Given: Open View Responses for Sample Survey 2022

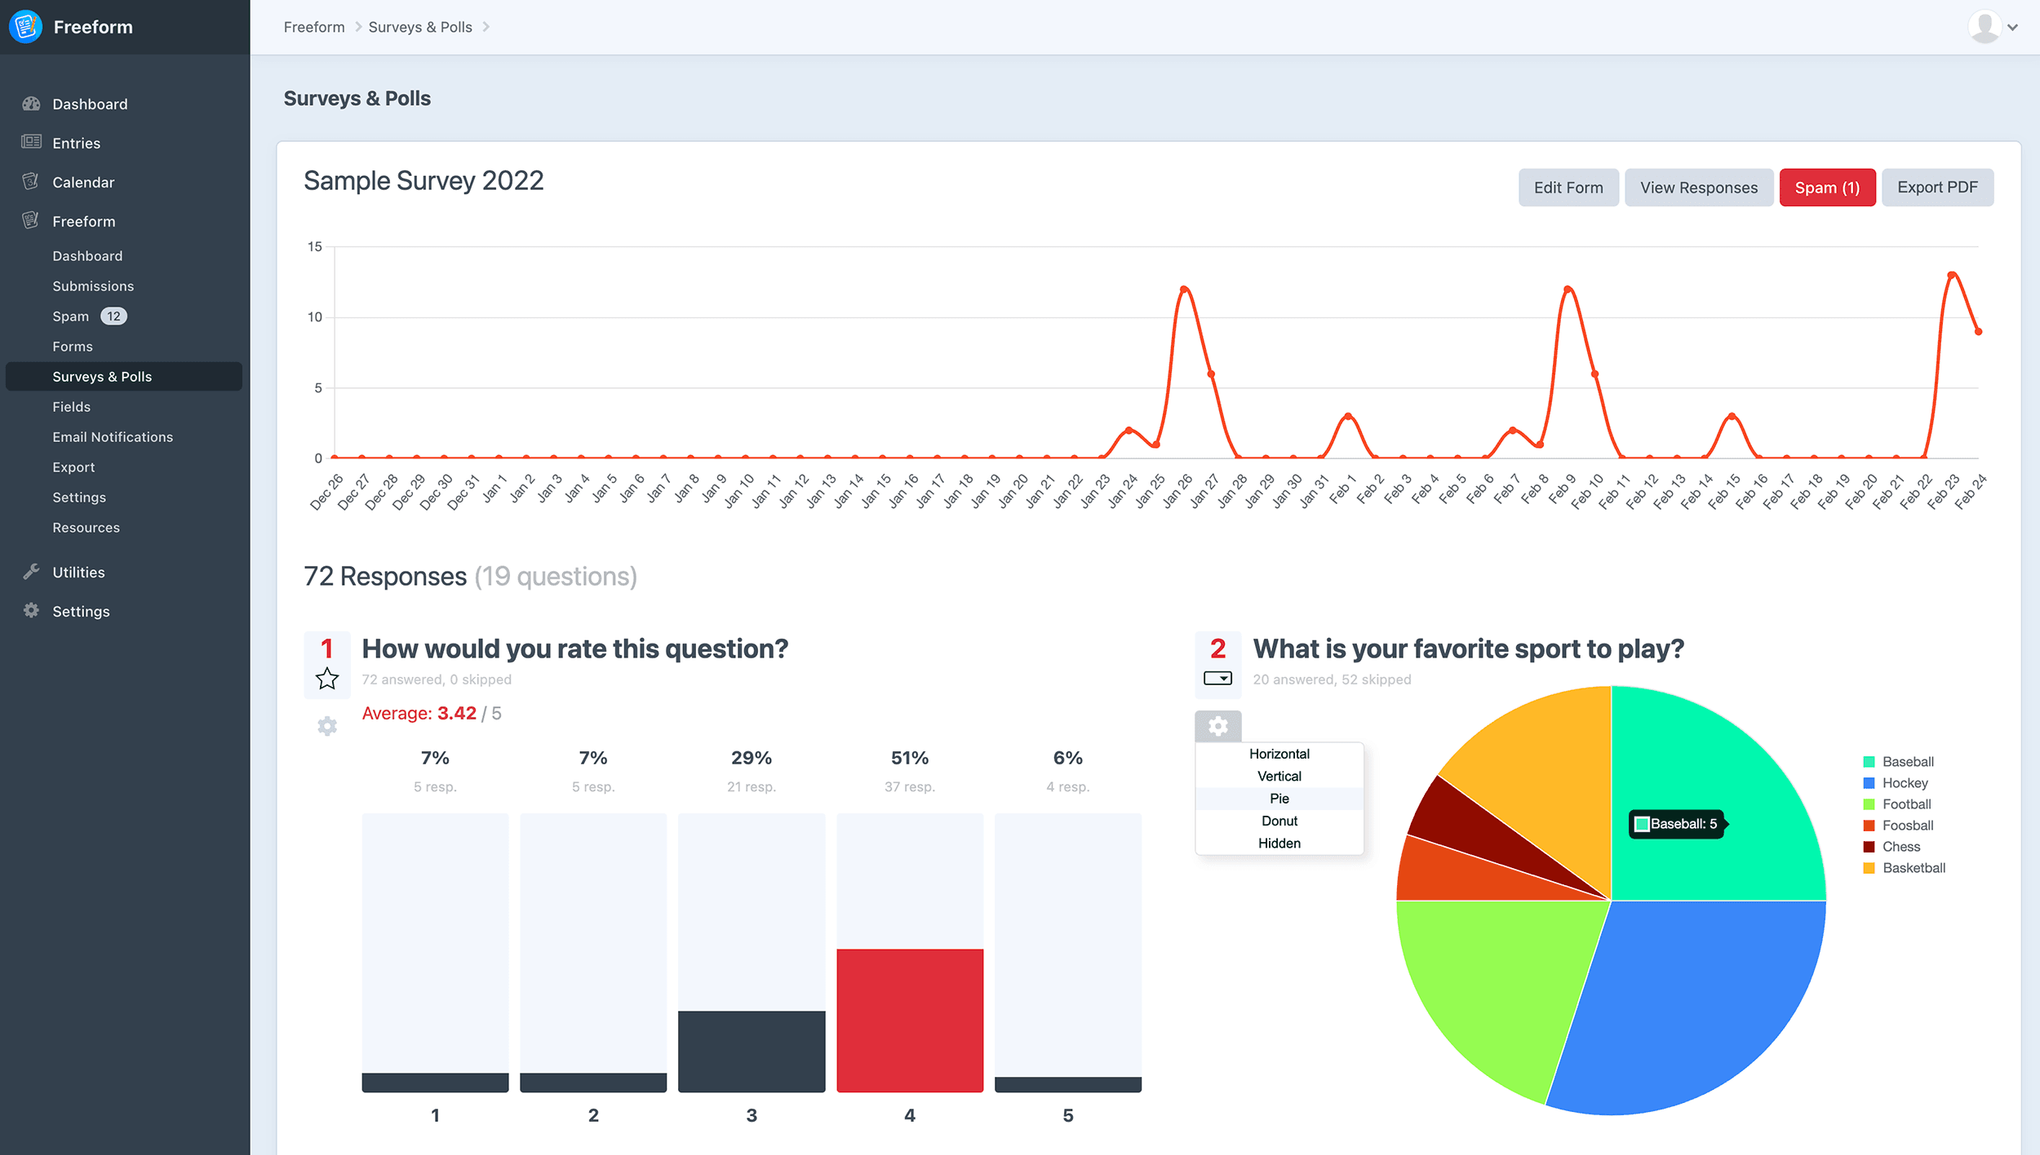Looking at the screenshot, I should [1698, 187].
